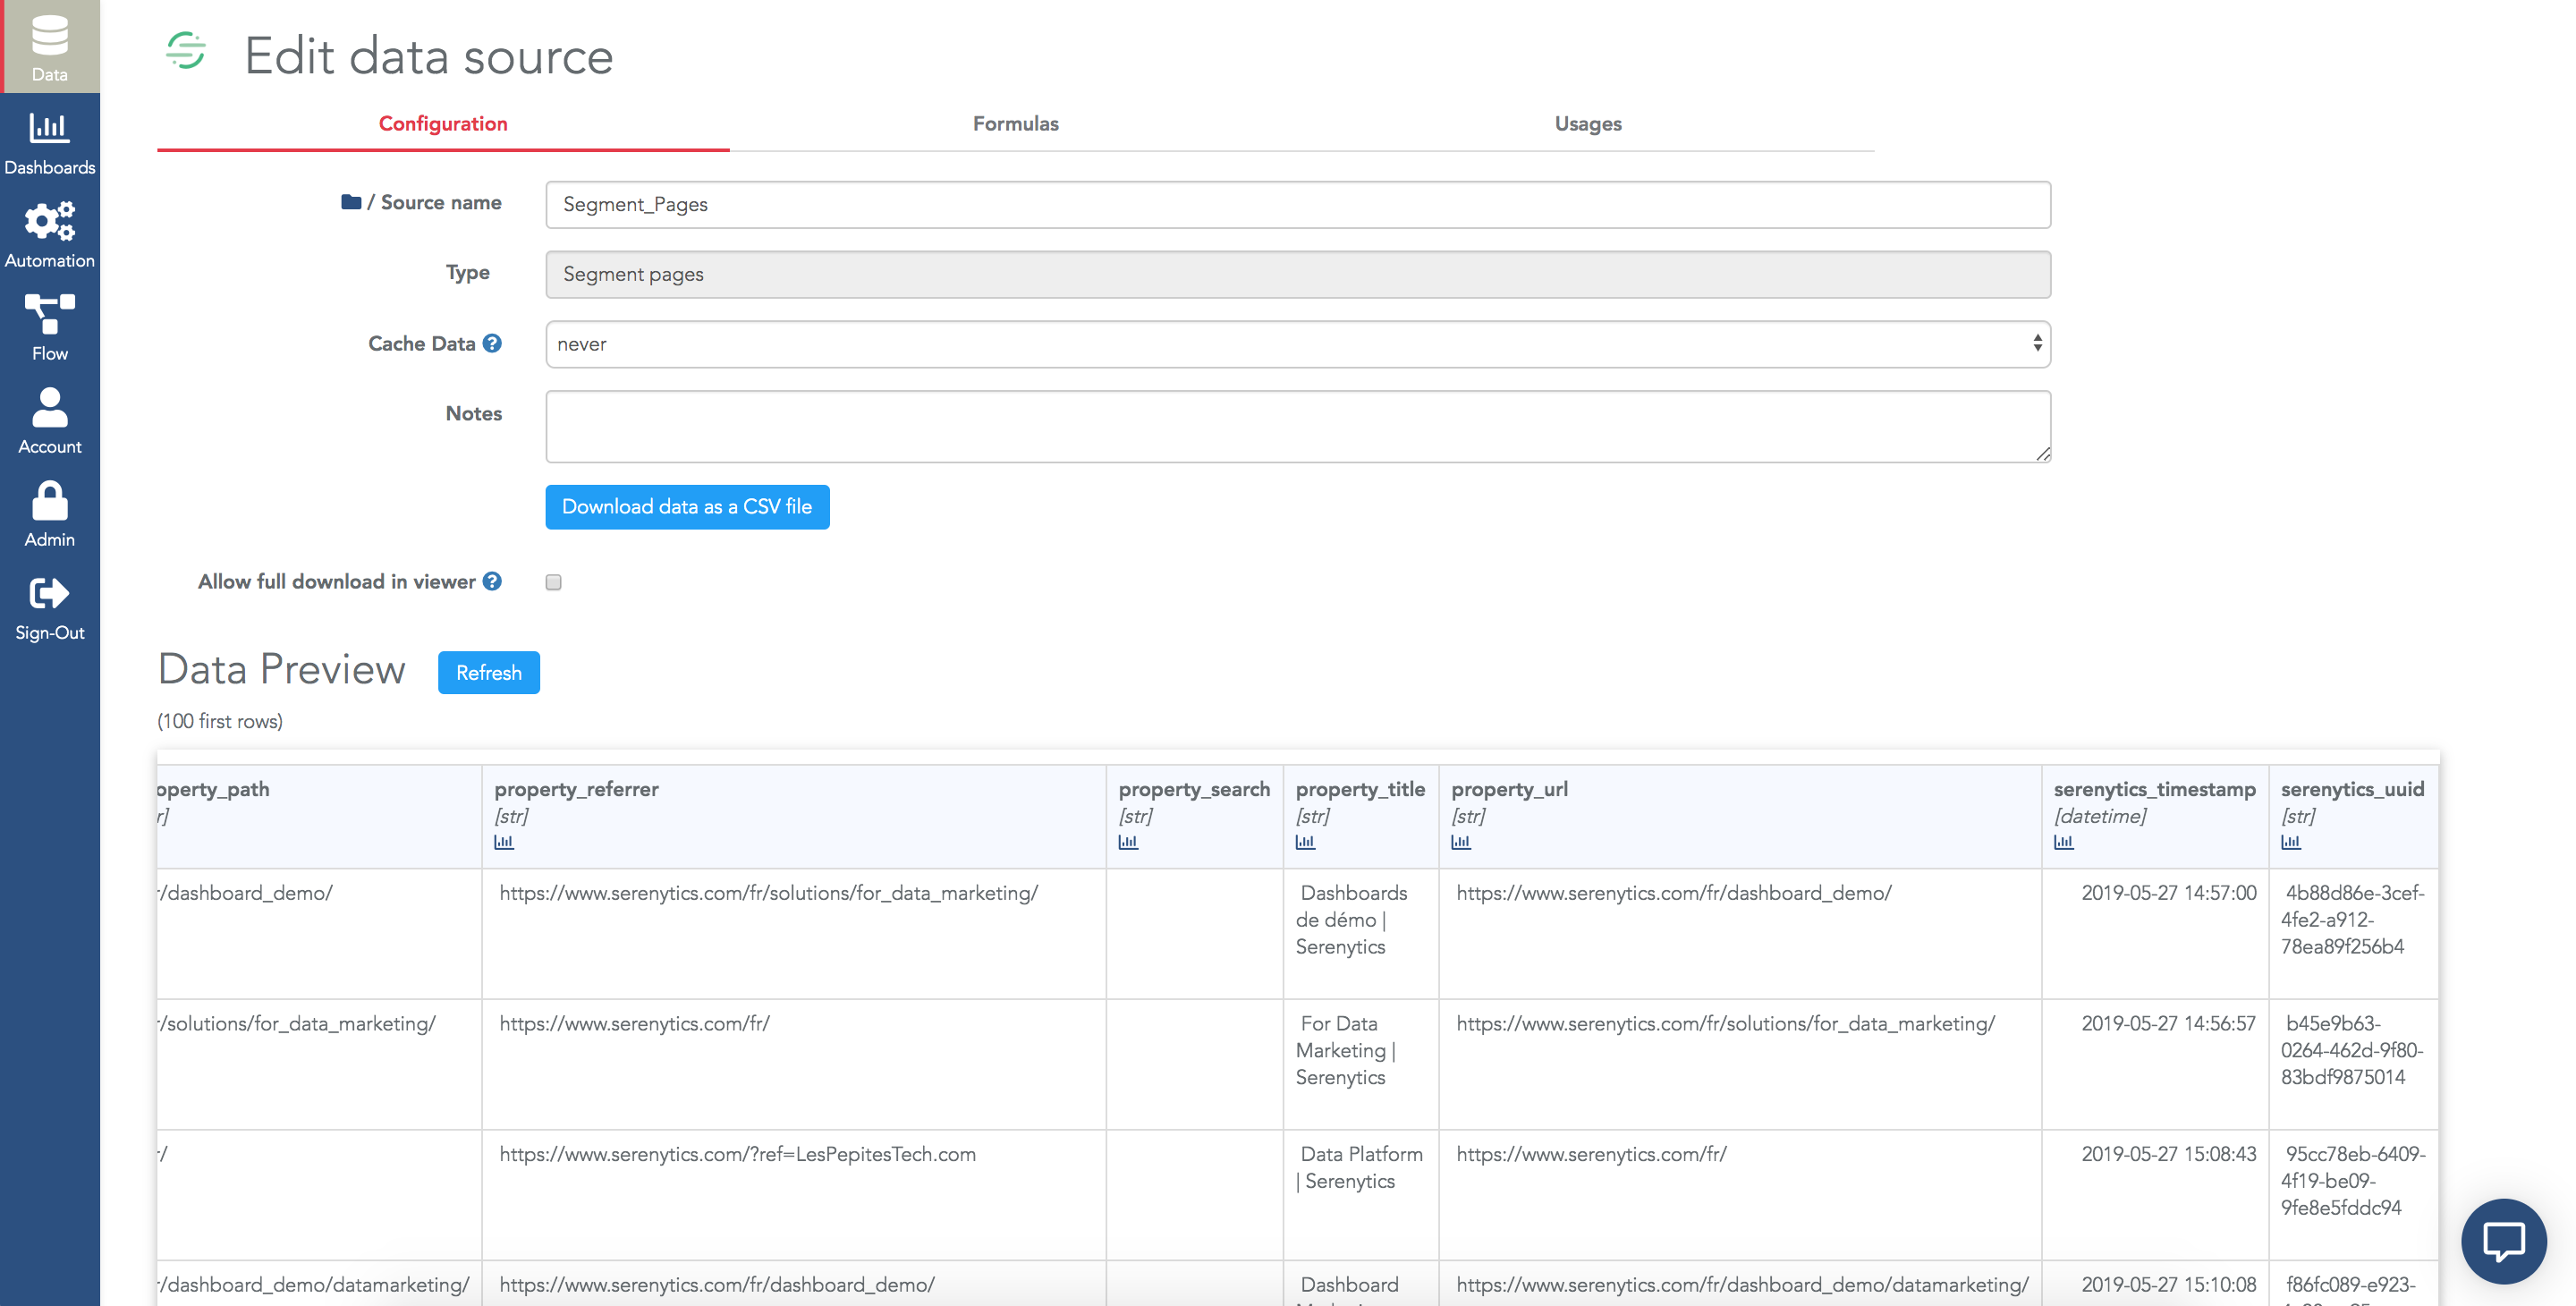Viewport: 2576px width, 1306px height.
Task: Click timestamp 2019-05-27 14:57:00
Action: (x=2168, y=893)
